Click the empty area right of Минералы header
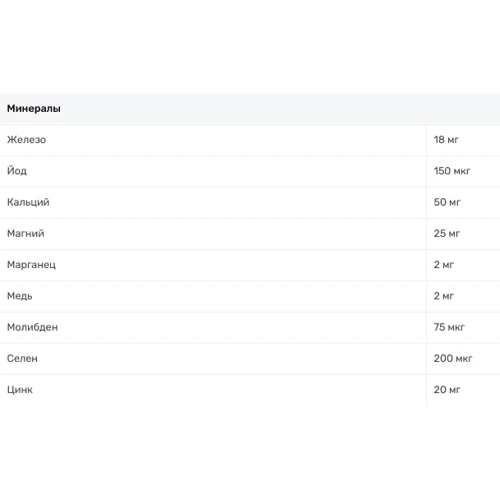This screenshot has height=500, width=500. tap(280, 109)
